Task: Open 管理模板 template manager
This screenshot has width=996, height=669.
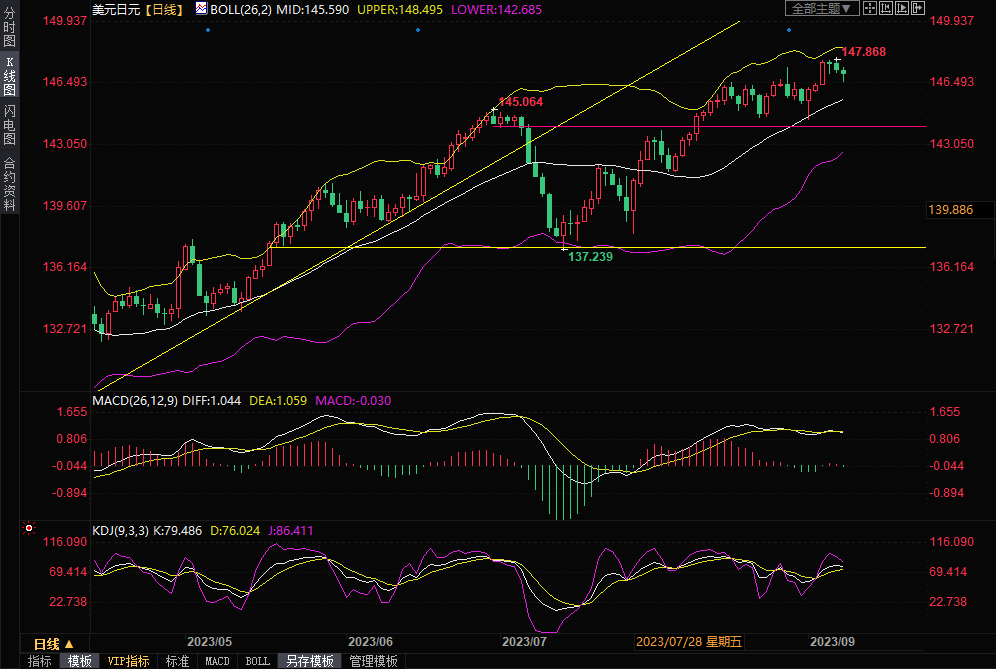Action: click(x=372, y=661)
